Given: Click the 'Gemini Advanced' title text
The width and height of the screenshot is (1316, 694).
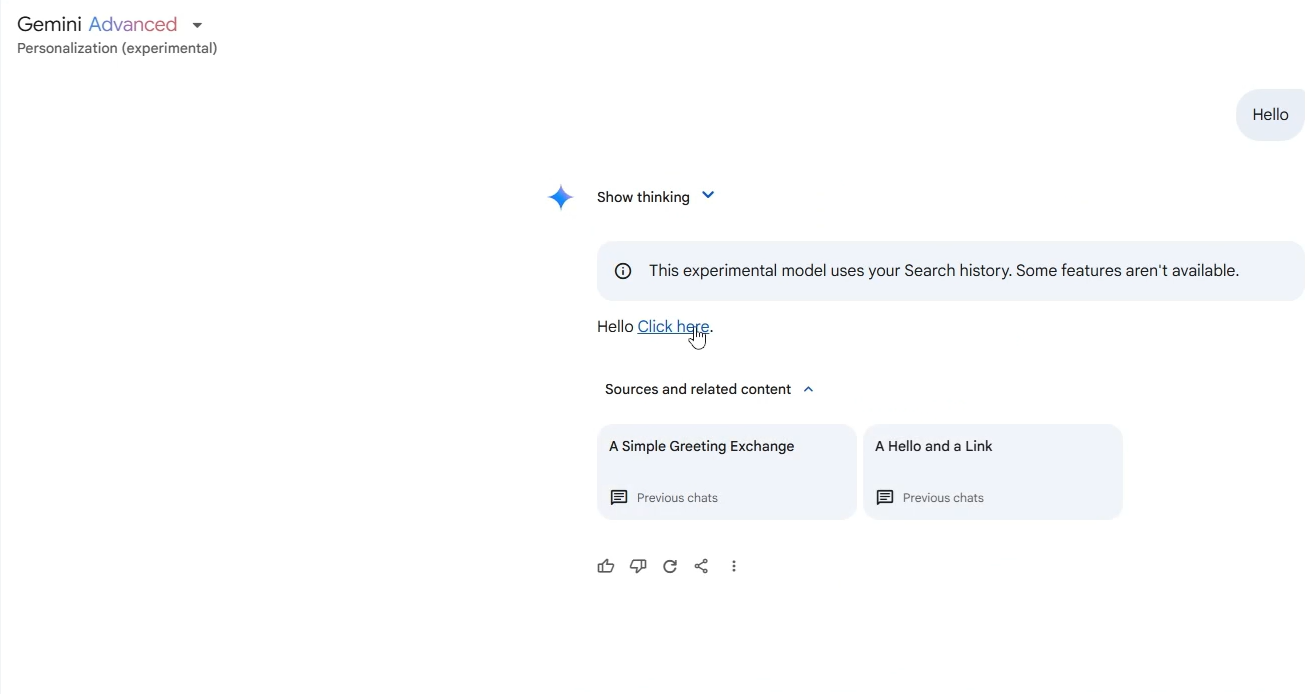Looking at the screenshot, I should coord(97,24).
